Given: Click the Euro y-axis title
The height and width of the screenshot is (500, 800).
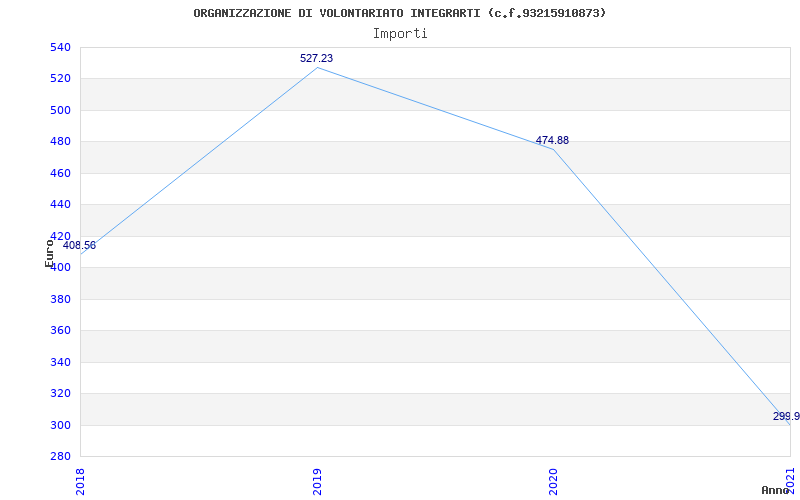Looking at the screenshot, I should tap(49, 254).
